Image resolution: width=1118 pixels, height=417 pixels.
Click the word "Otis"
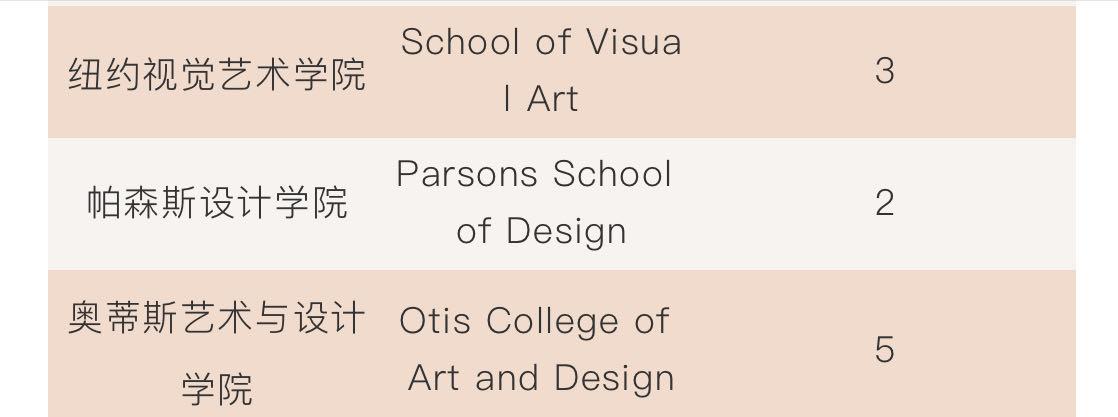pos(434,321)
